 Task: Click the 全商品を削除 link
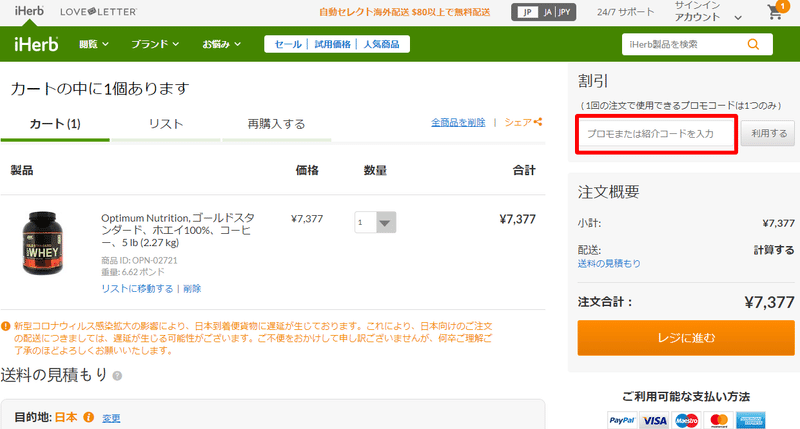(x=458, y=122)
